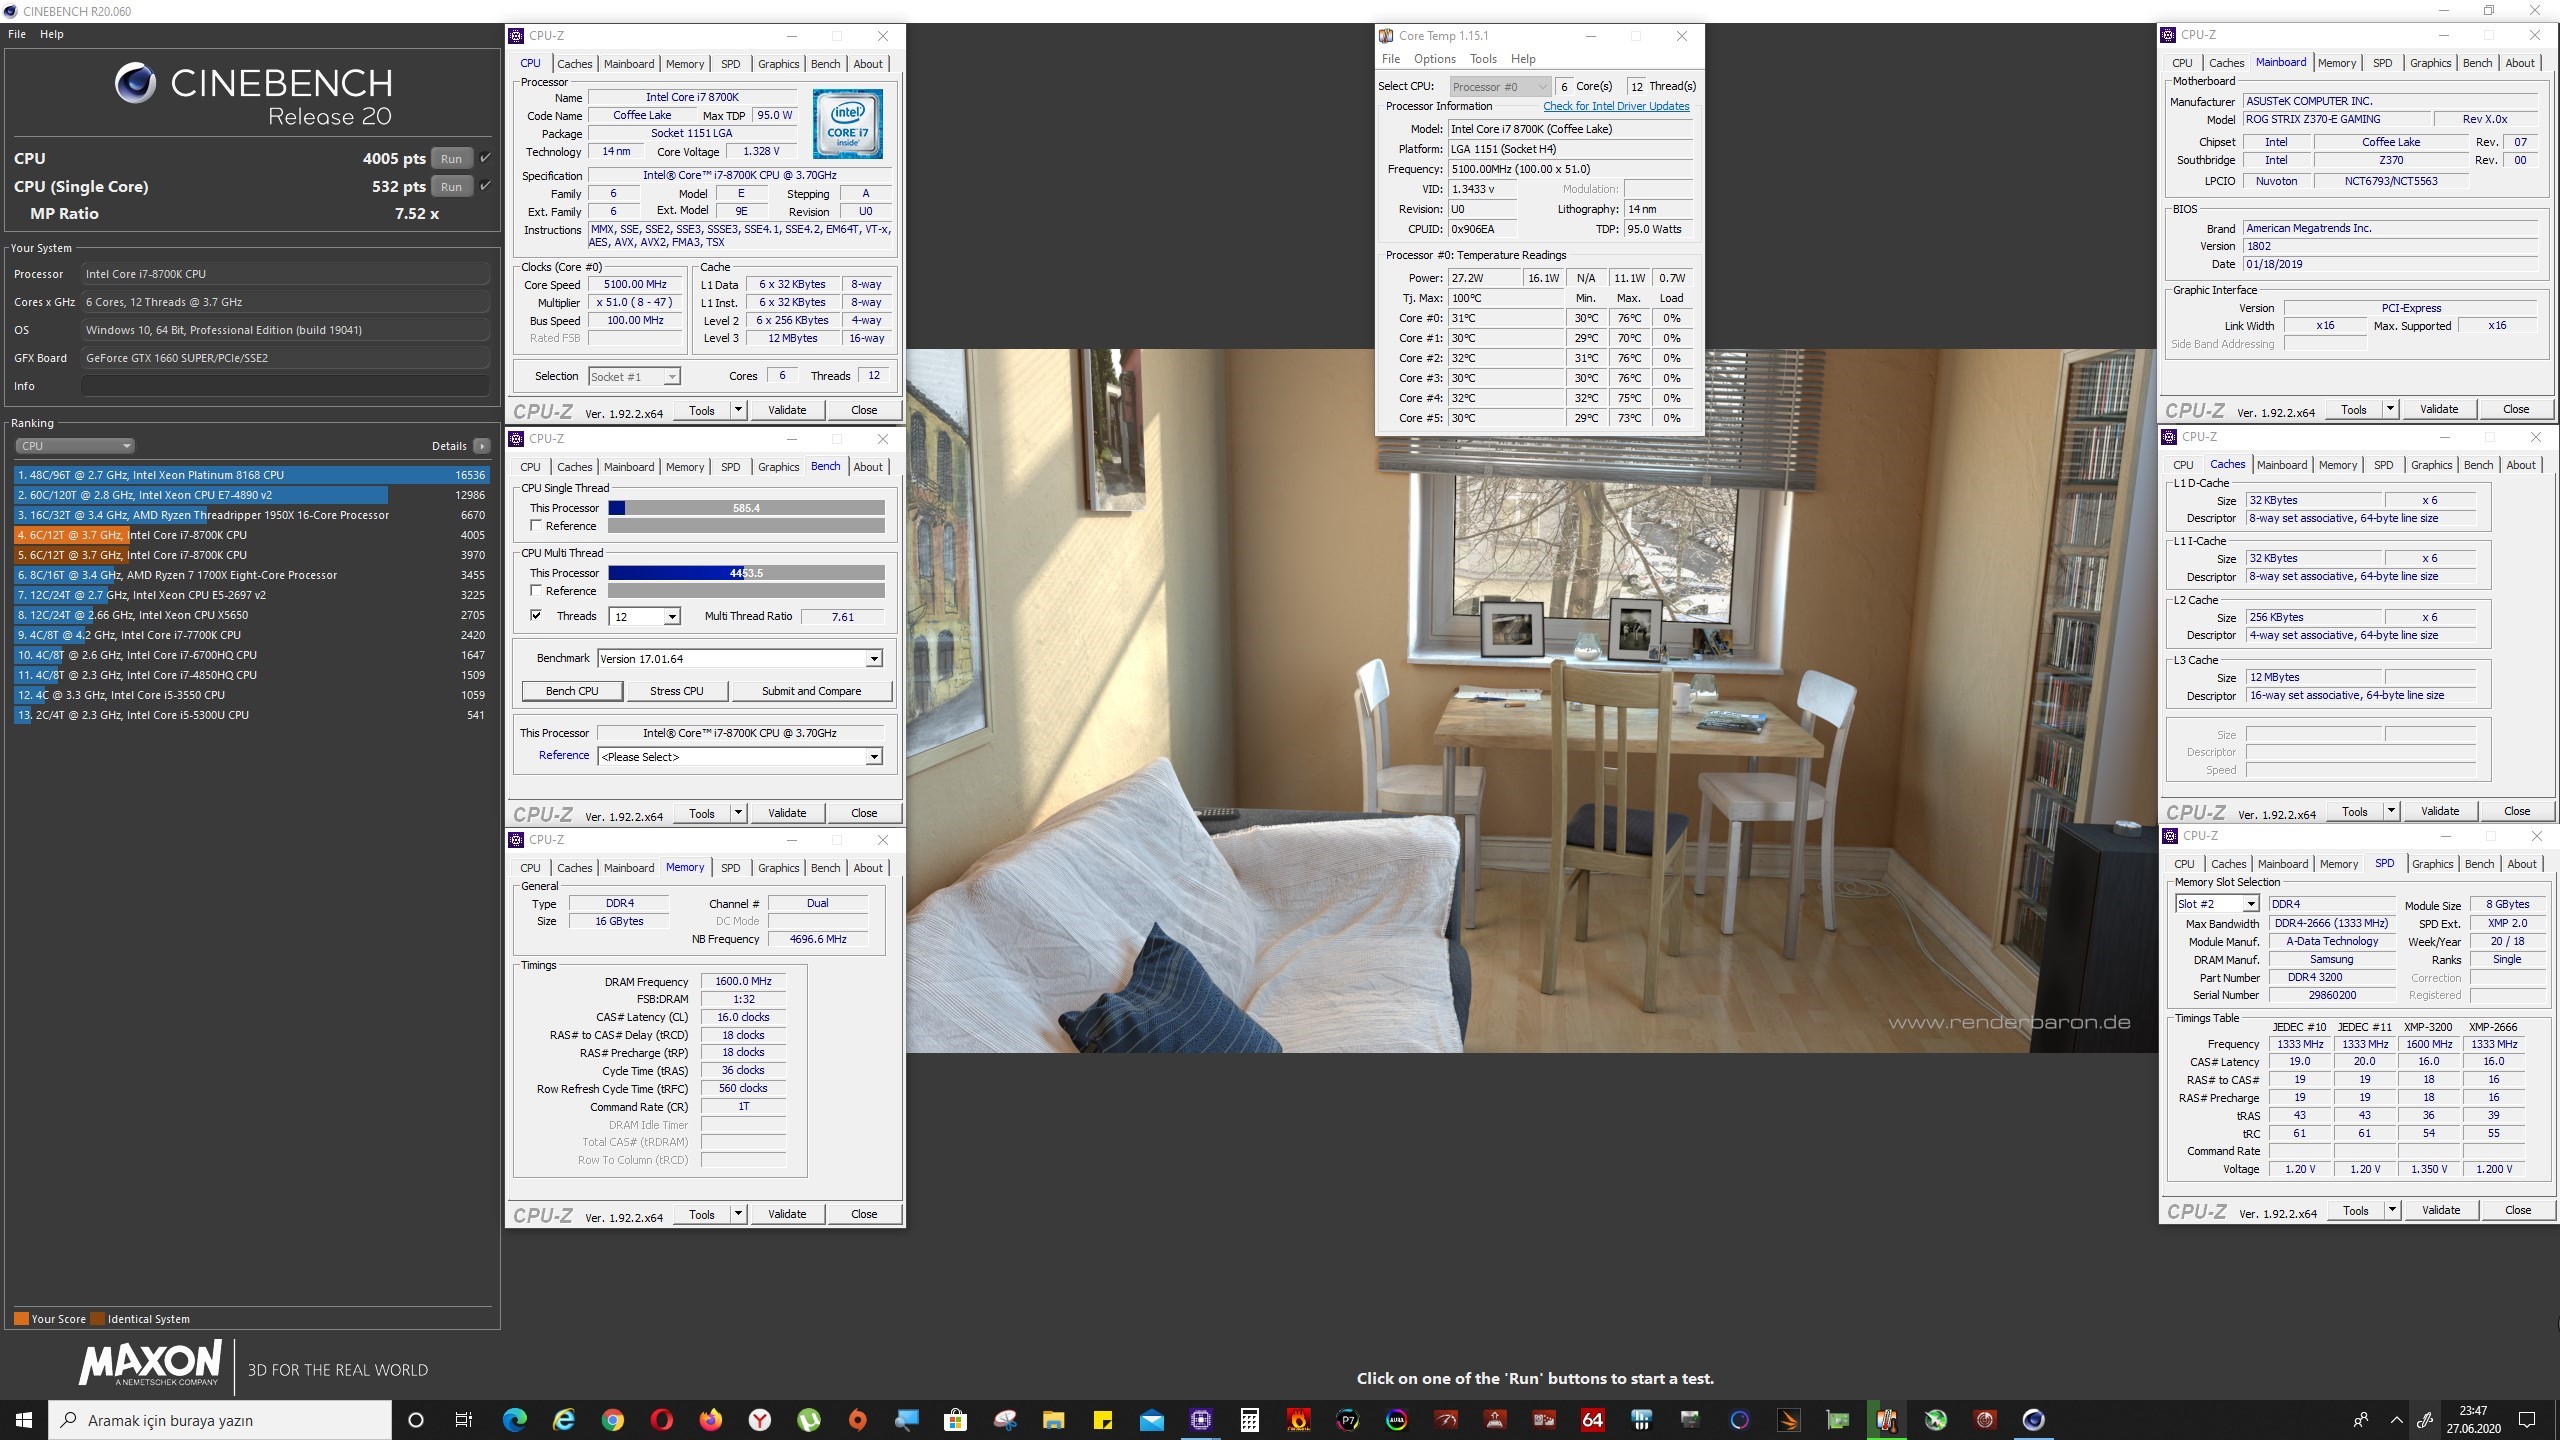Image resolution: width=2560 pixels, height=1440 pixels.
Task: Show hidden system tray icons
Action: tap(2396, 1419)
